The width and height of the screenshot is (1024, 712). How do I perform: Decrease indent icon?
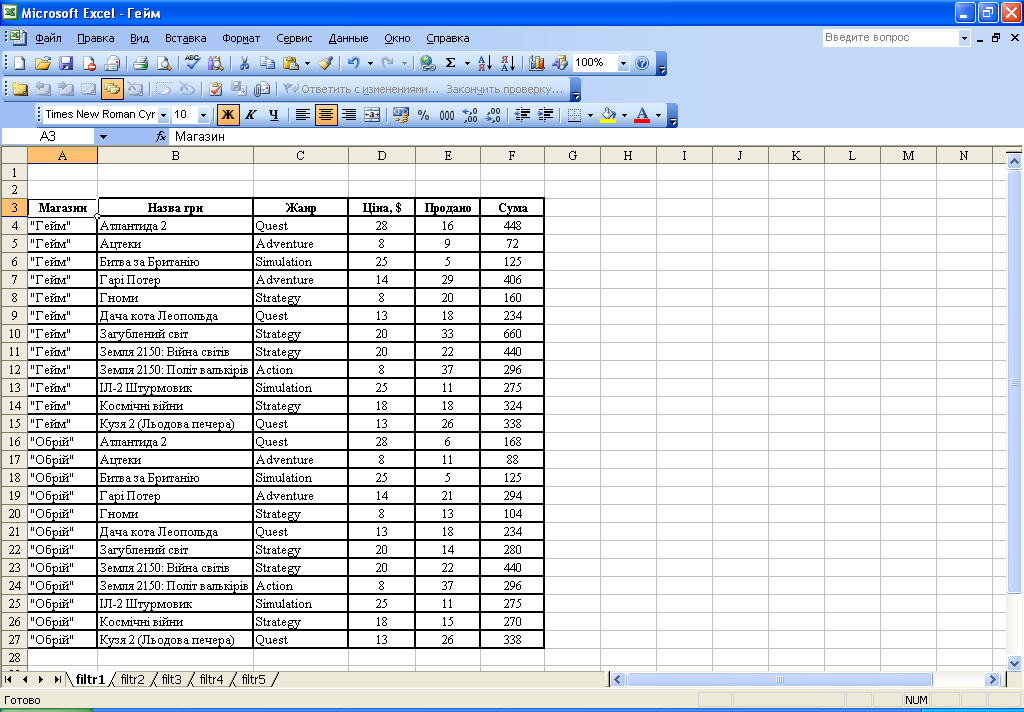[522, 115]
